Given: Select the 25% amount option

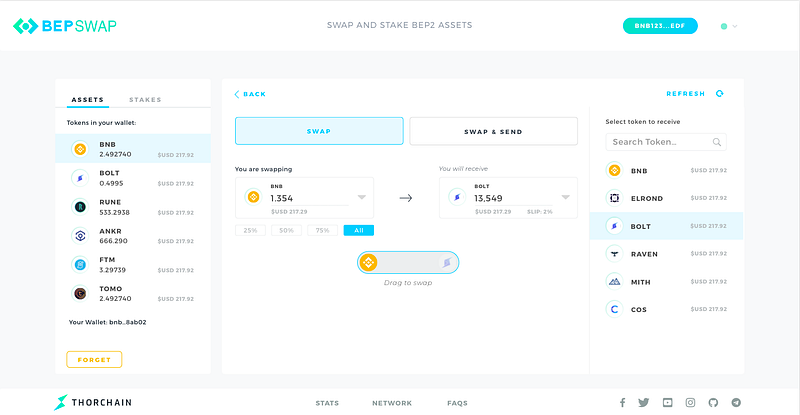Looking at the screenshot, I should [250, 230].
